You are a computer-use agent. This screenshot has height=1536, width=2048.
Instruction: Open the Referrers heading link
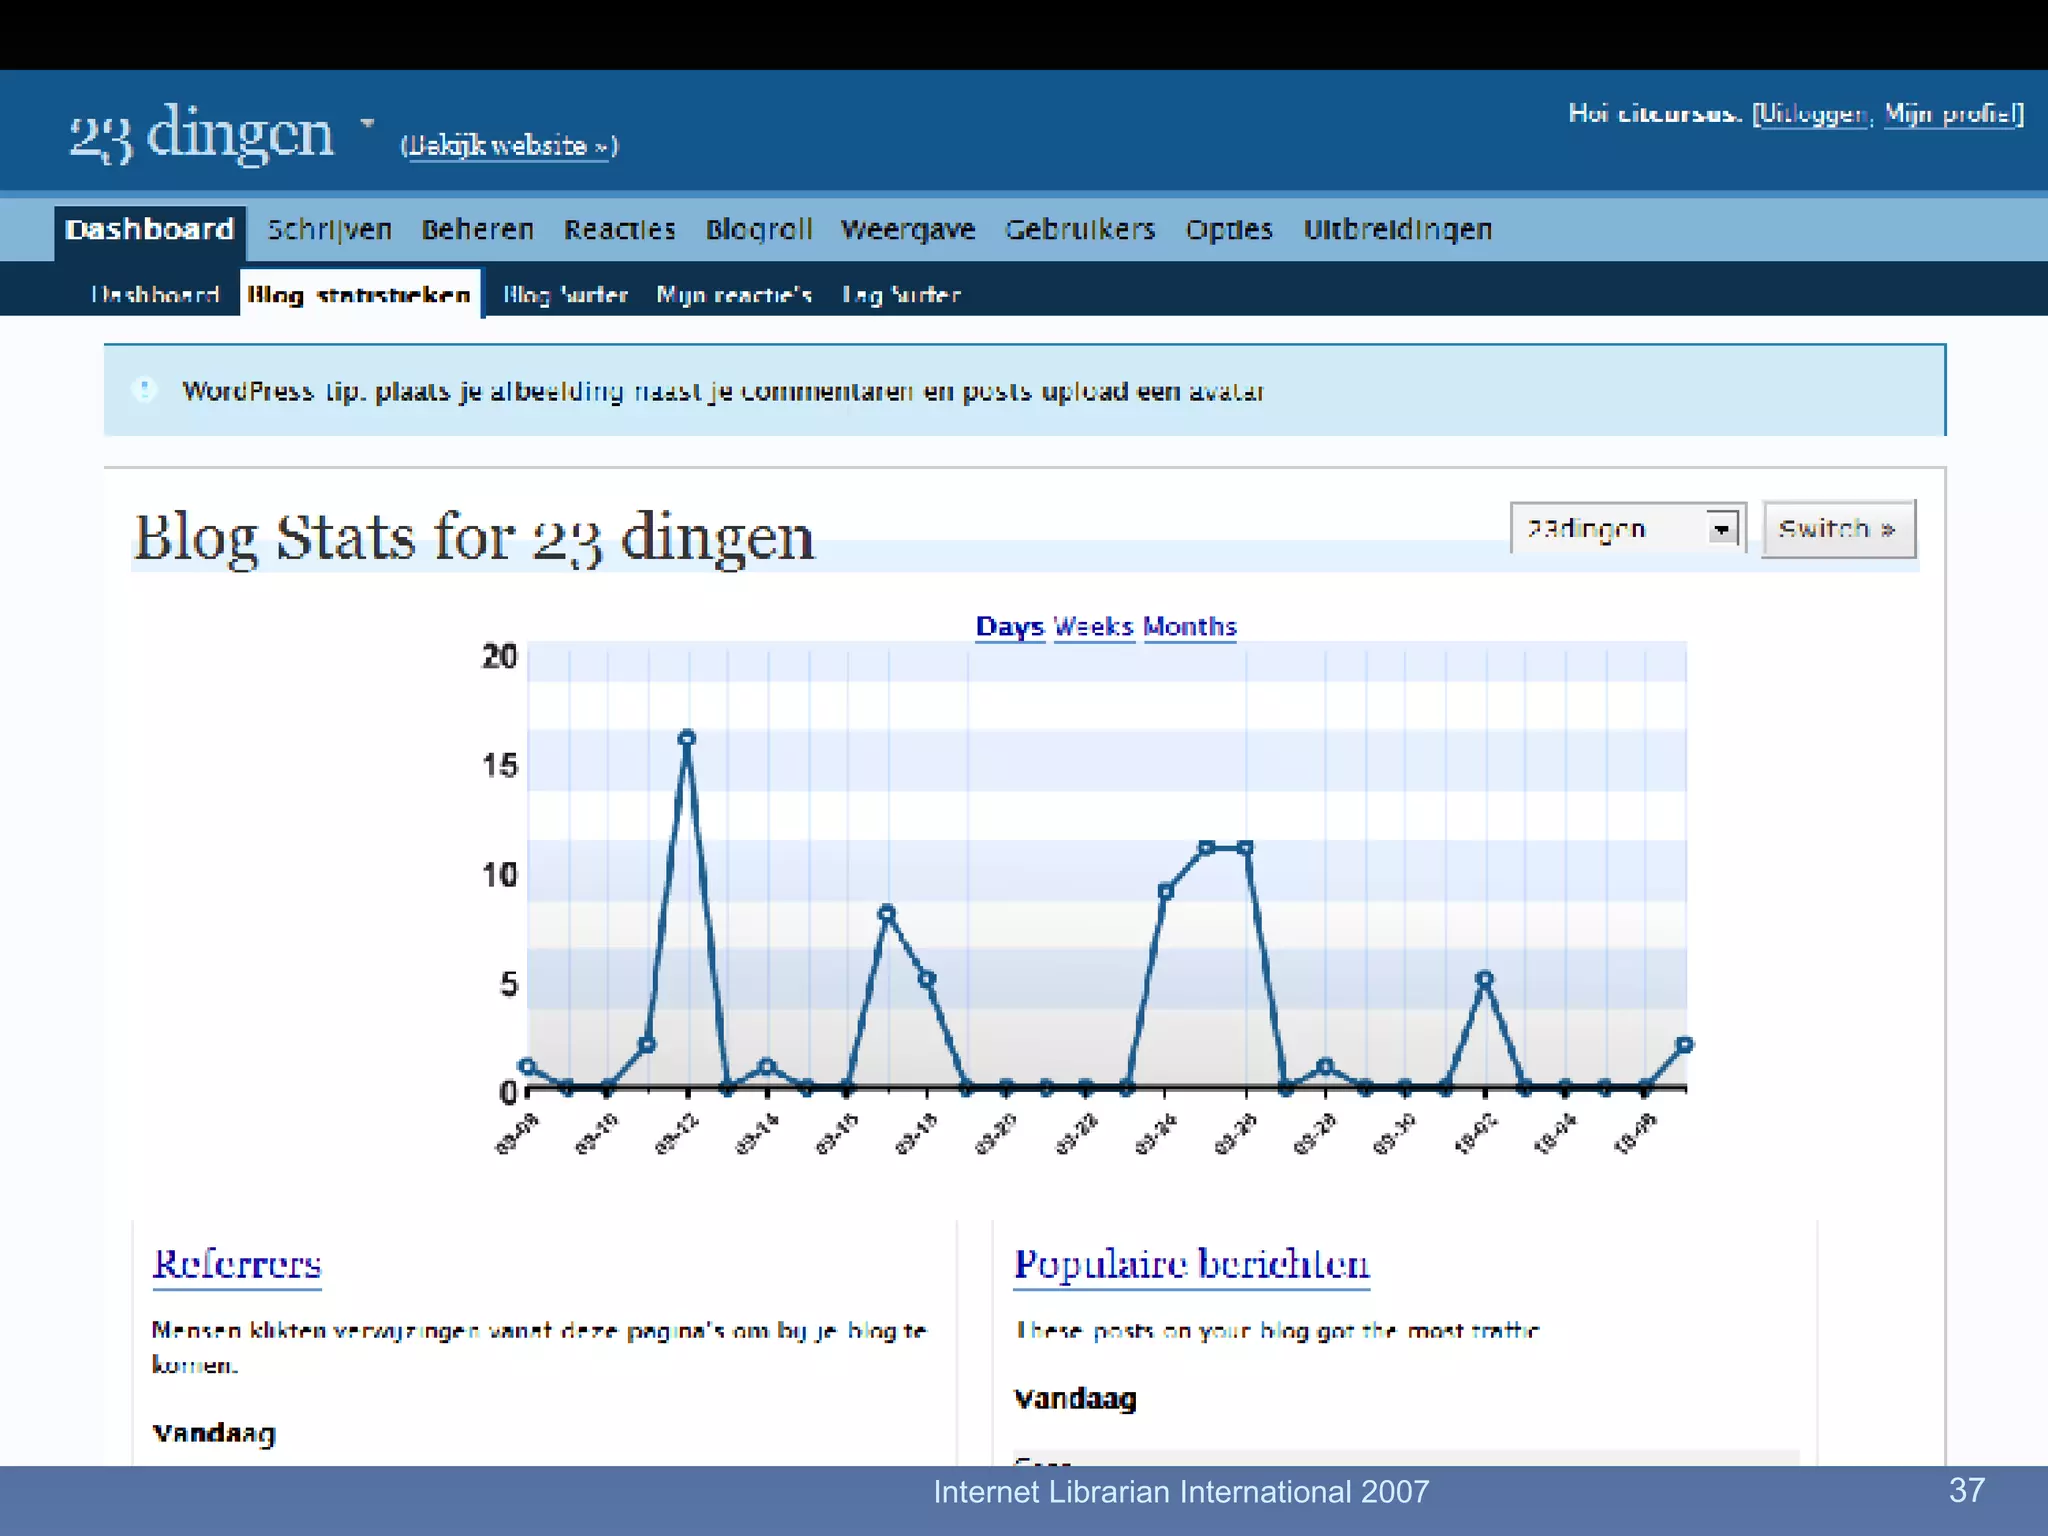[x=236, y=1264]
